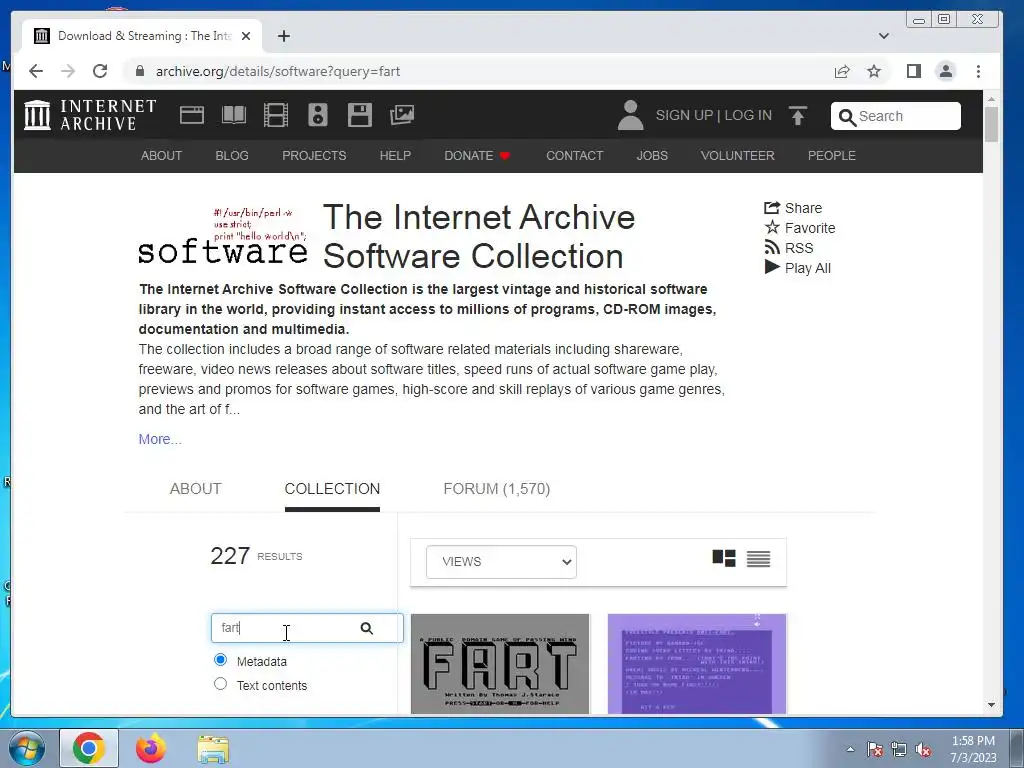1024x768 pixels.
Task: Open the Texts book icon in header
Action: pos(234,115)
